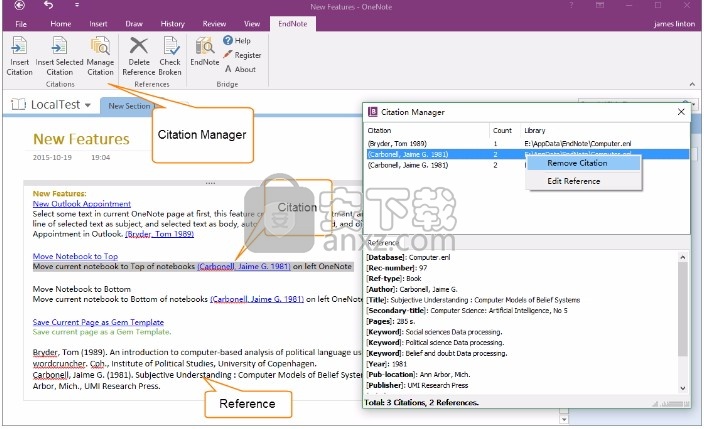This screenshot has width=704, height=429.
Task: Click the Computer.enl library path of Bryder row
Action: pyautogui.click(x=577, y=144)
